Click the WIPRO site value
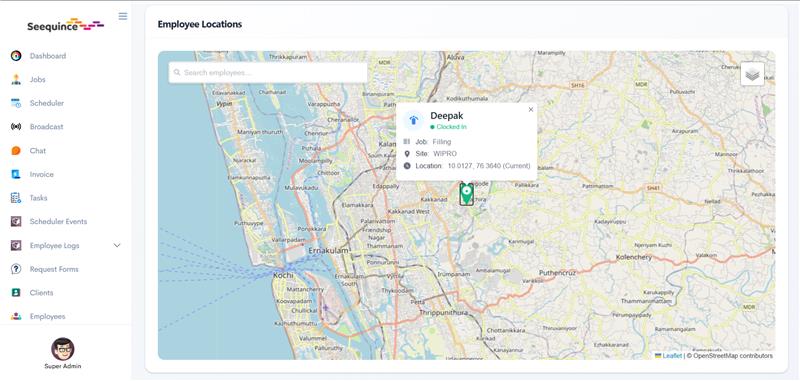The height and width of the screenshot is (381, 800). pyautogui.click(x=445, y=154)
